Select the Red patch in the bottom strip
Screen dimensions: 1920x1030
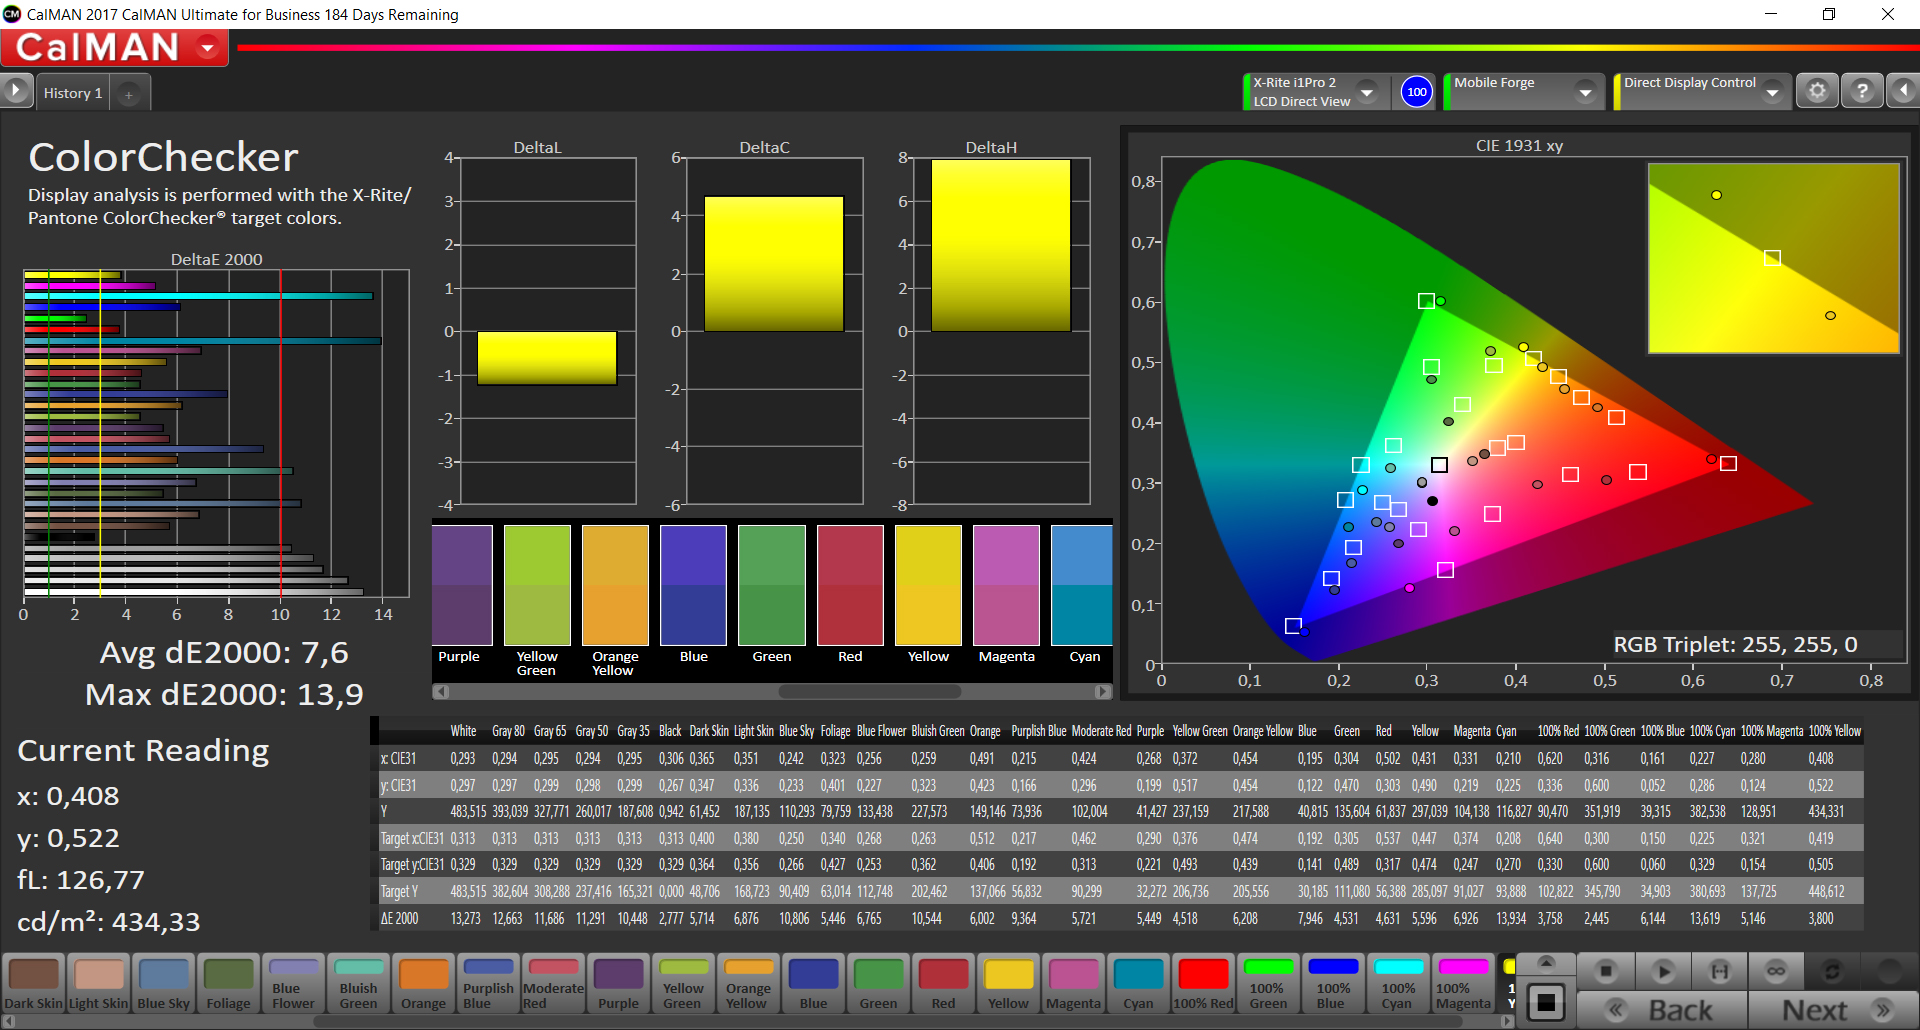(x=943, y=984)
